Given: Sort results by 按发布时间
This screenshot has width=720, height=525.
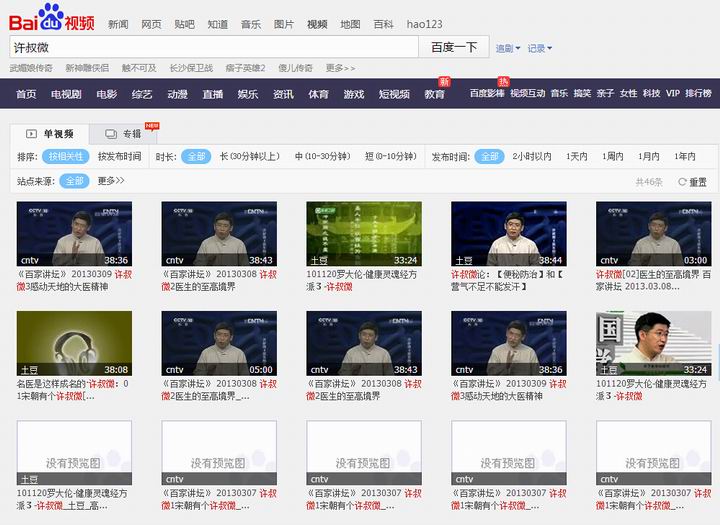Looking at the screenshot, I should tap(119, 157).
